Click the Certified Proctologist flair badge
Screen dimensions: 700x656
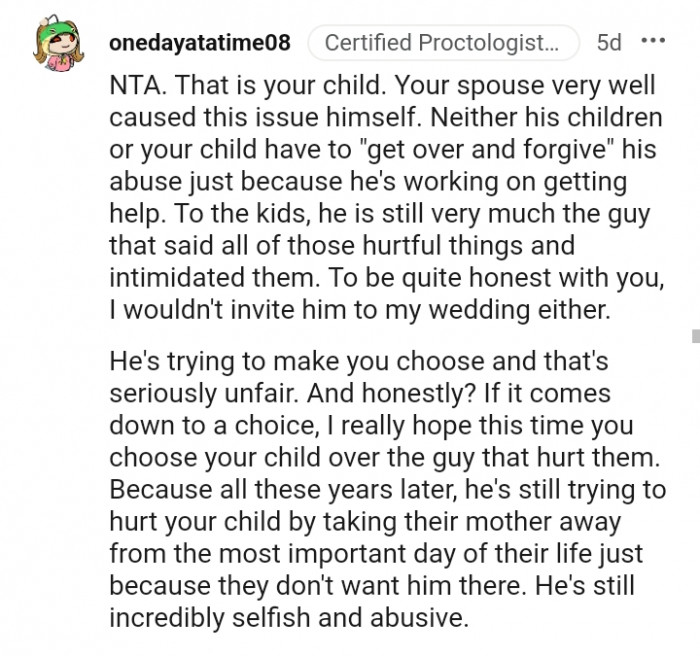[x=442, y=43]
